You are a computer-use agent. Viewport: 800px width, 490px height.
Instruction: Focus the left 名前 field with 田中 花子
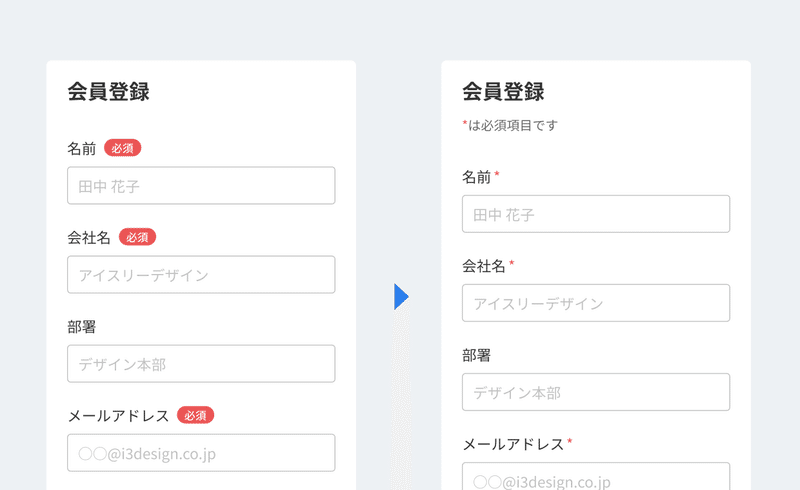tap(201, 185)
